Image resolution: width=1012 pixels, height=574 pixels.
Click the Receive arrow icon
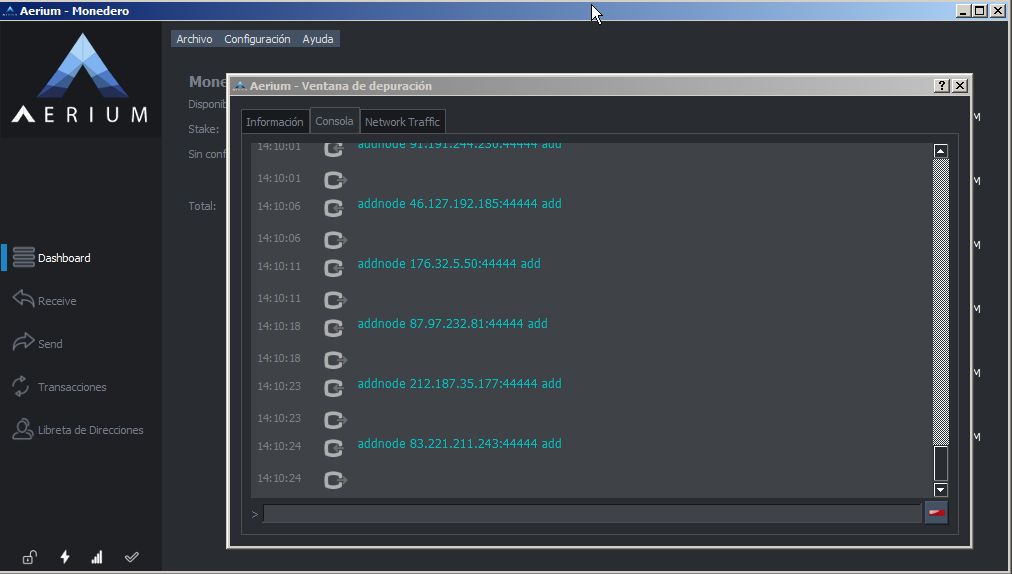pyautogui.click(x=23, y=298)
